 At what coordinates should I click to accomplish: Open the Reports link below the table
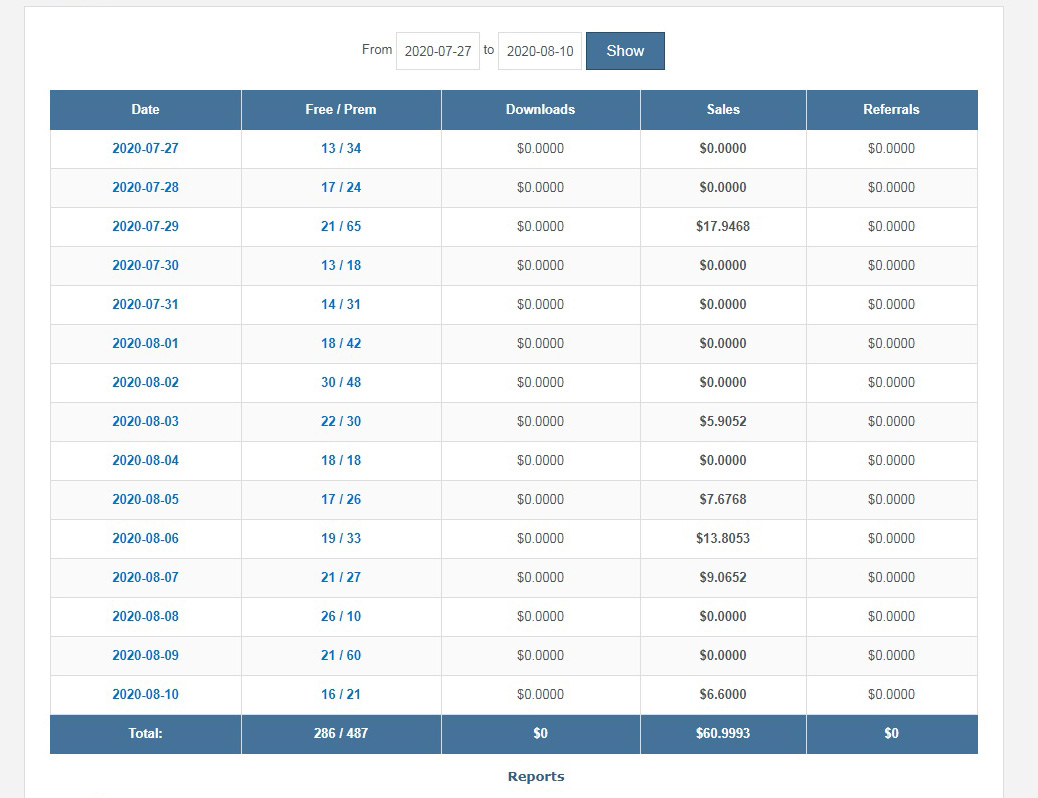click(x=536, y=776)
